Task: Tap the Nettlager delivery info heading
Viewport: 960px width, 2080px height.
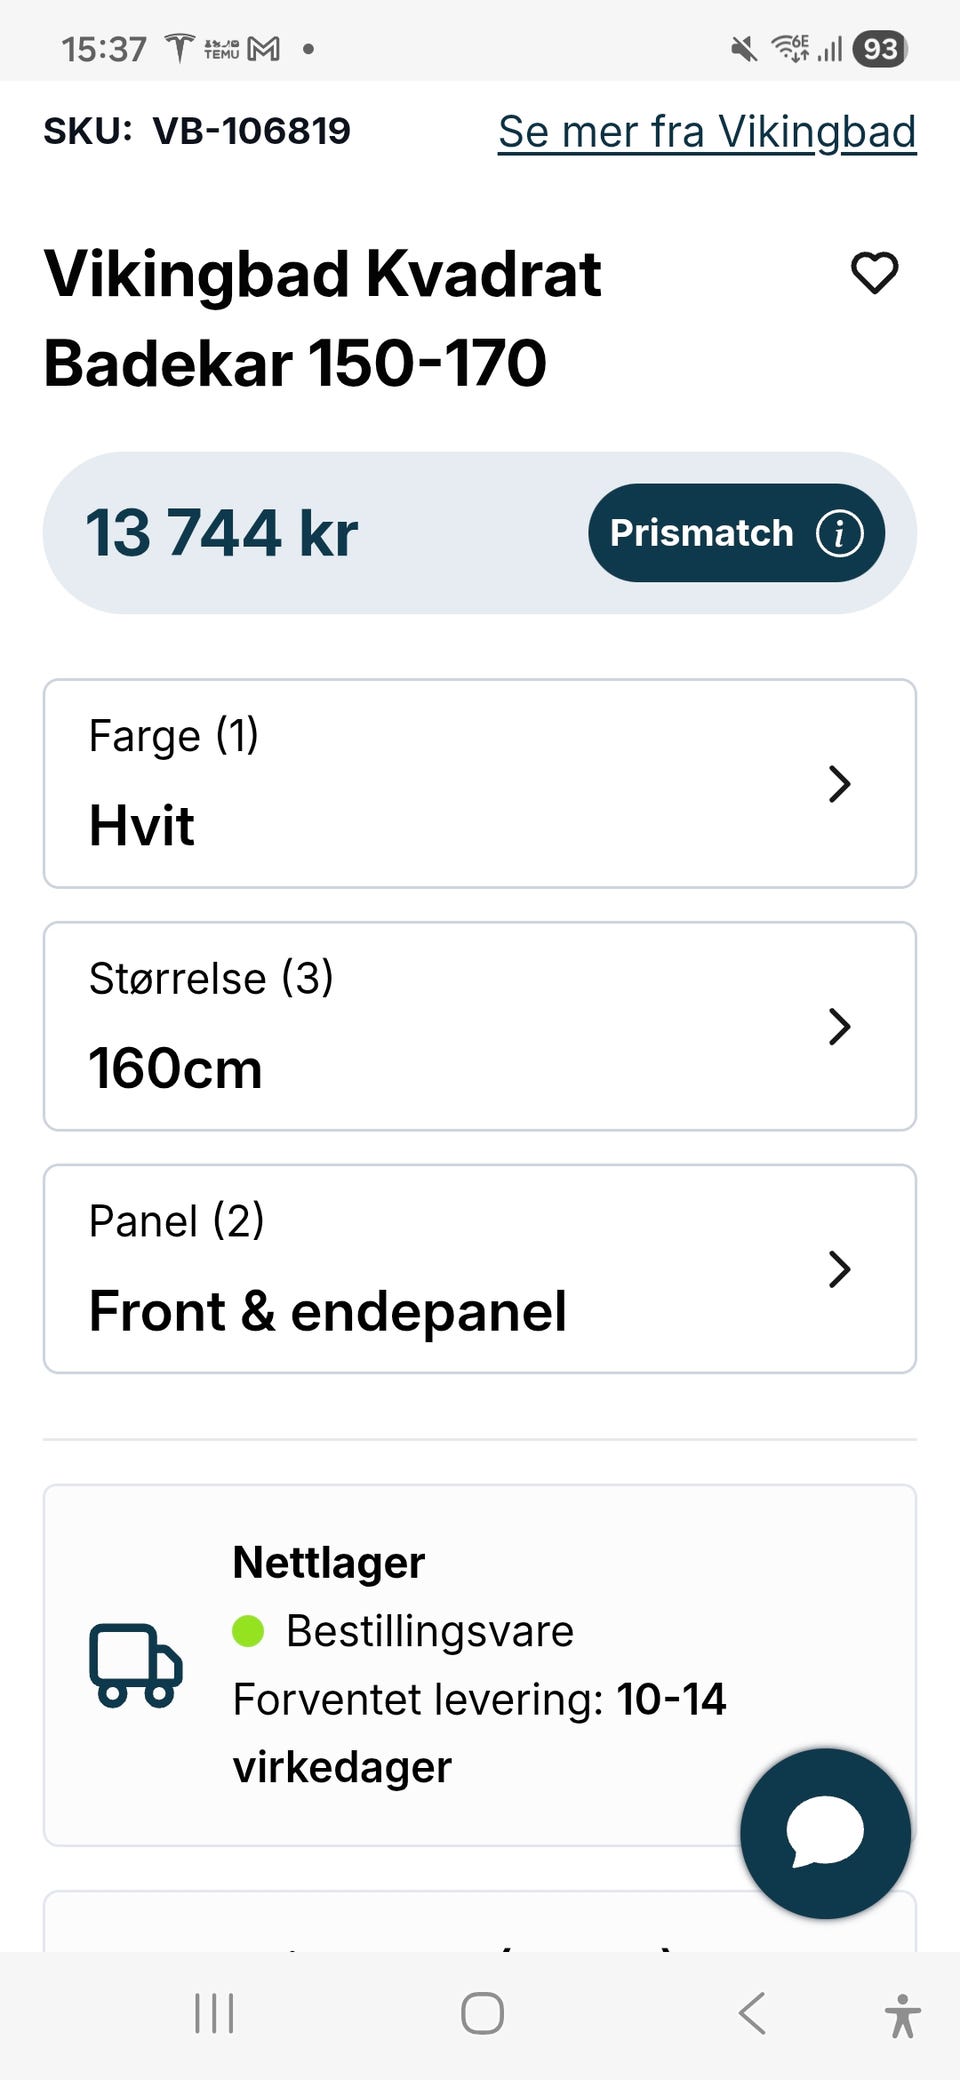Action: (x=329, y=1562)
